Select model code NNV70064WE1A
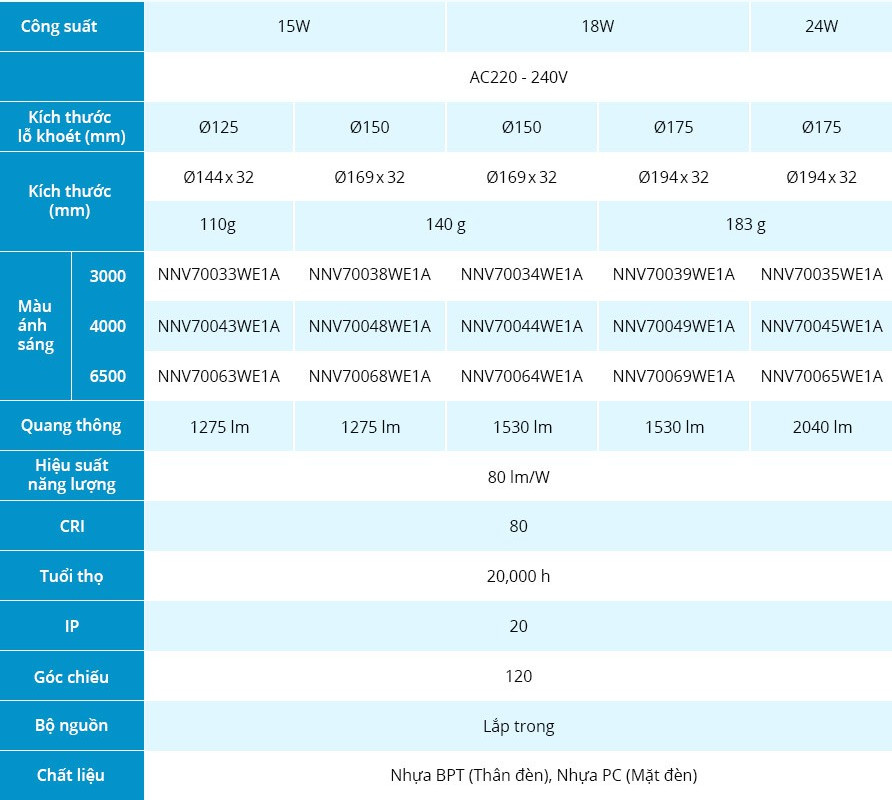This screenshot has width=892, height=800. click(x=521, y=376)
